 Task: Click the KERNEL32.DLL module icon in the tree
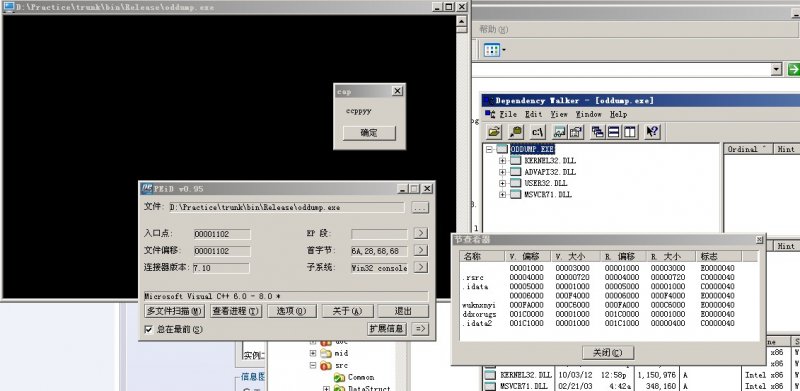(x=516, y=160)
